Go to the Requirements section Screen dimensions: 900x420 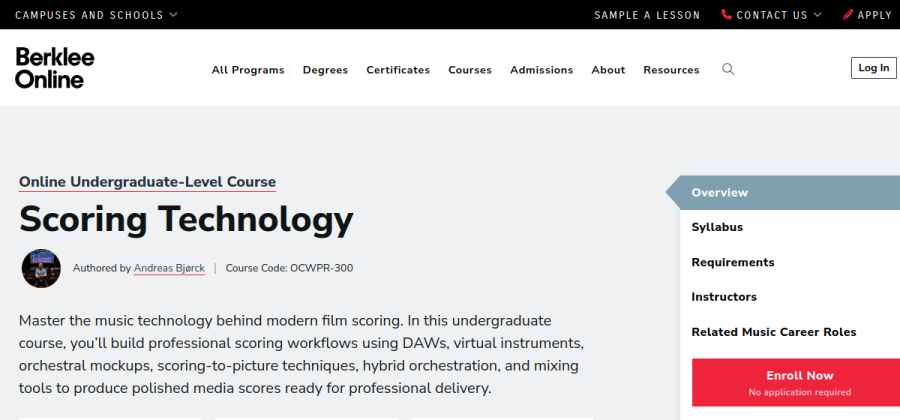pos(733,262)
